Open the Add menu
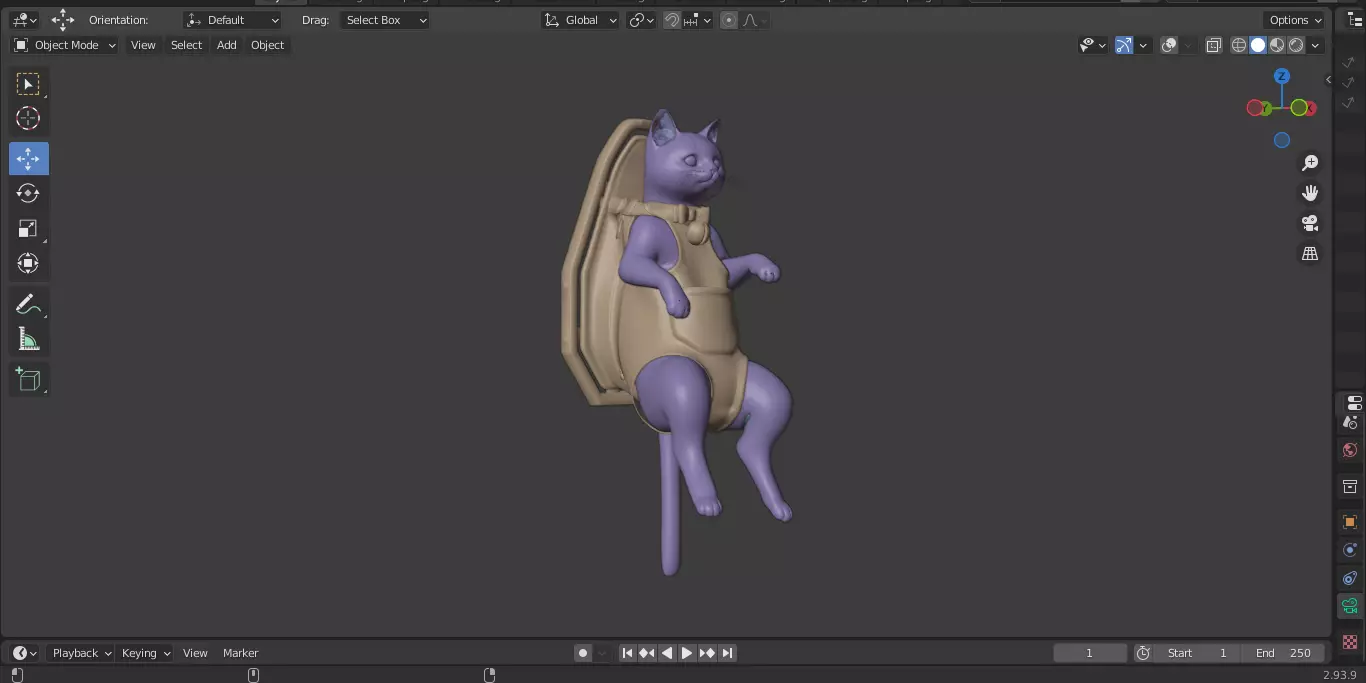Viewport: 1366px width, 683px height. (x=227, y=45)
